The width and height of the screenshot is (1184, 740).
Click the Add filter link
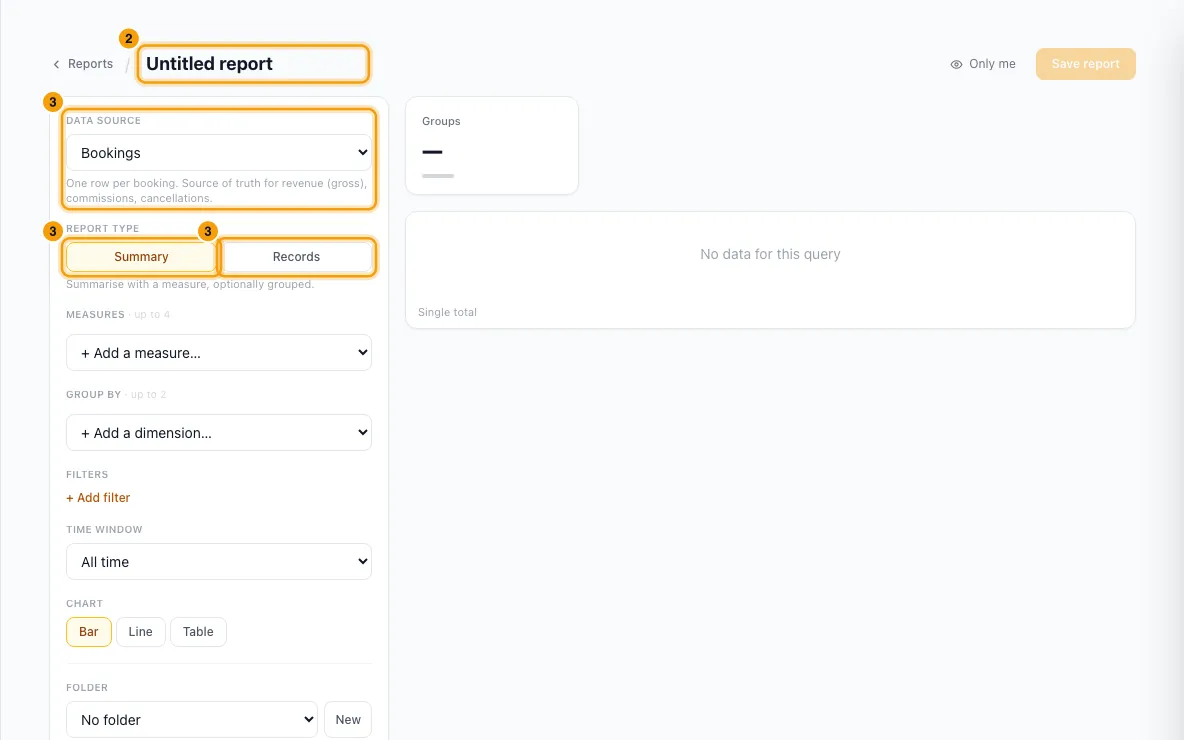[98, 498]
